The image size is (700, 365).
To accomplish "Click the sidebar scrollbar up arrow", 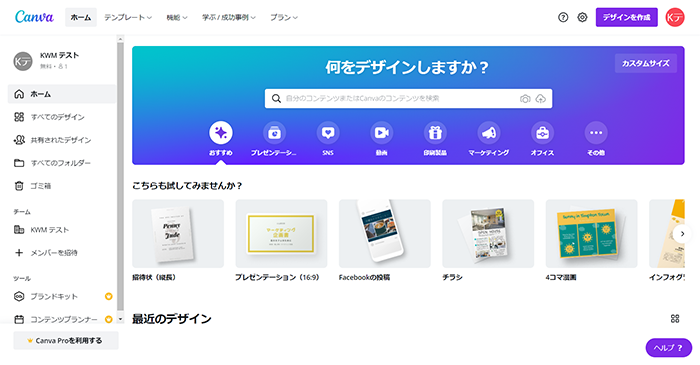I will 120,40.
